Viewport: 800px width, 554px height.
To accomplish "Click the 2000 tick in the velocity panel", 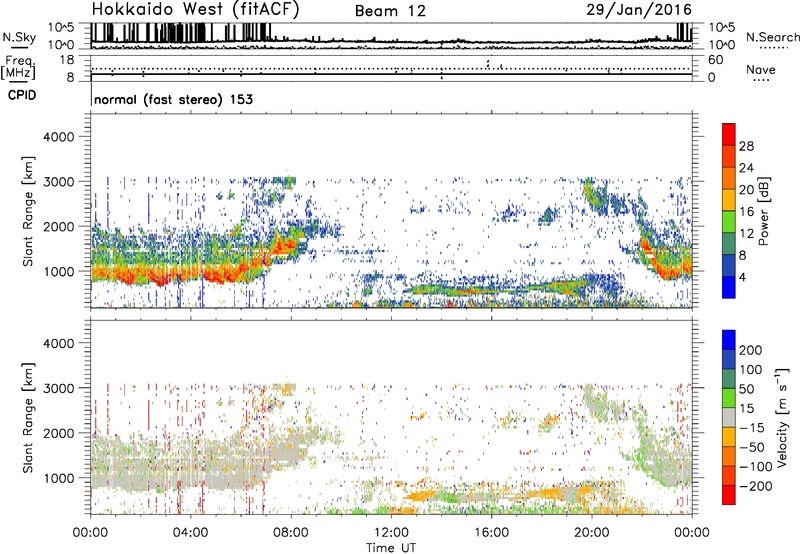I will [59, 433].
